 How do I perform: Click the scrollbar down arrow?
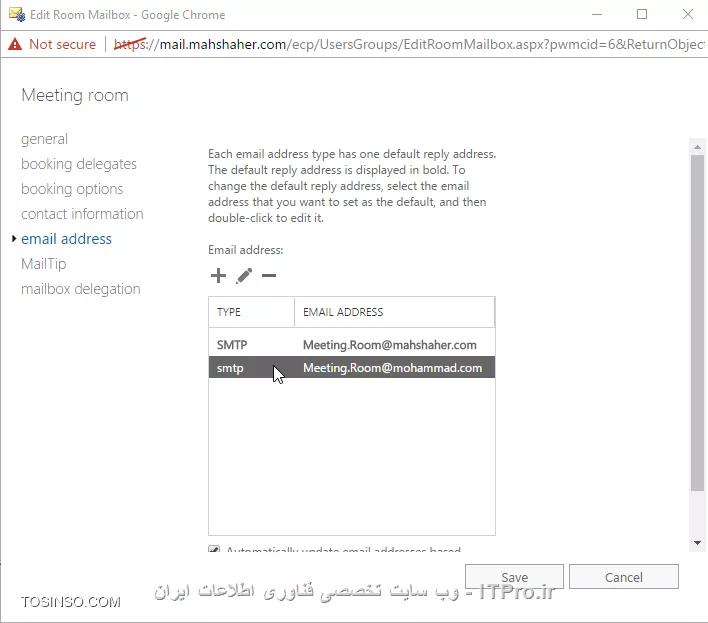click(x=697, y=543)
